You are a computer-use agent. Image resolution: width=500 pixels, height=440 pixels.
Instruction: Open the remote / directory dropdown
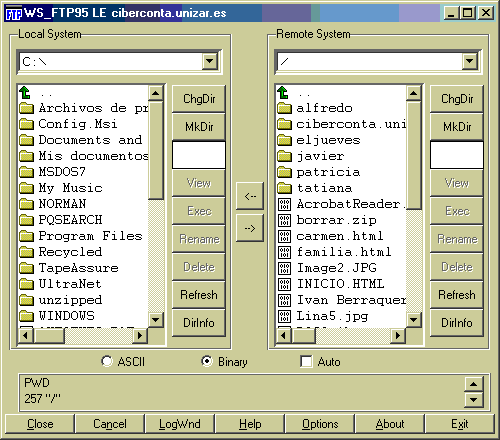(x=470, y=61)
